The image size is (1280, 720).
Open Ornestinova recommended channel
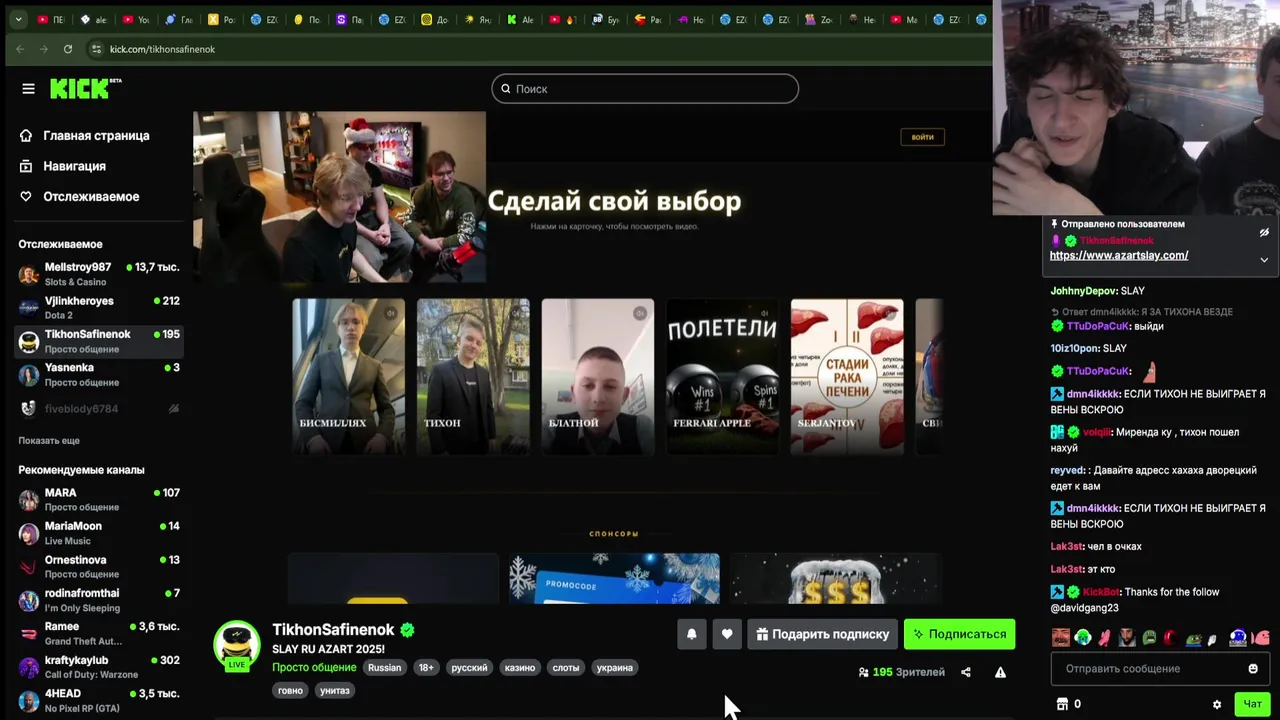click(99, 566)
